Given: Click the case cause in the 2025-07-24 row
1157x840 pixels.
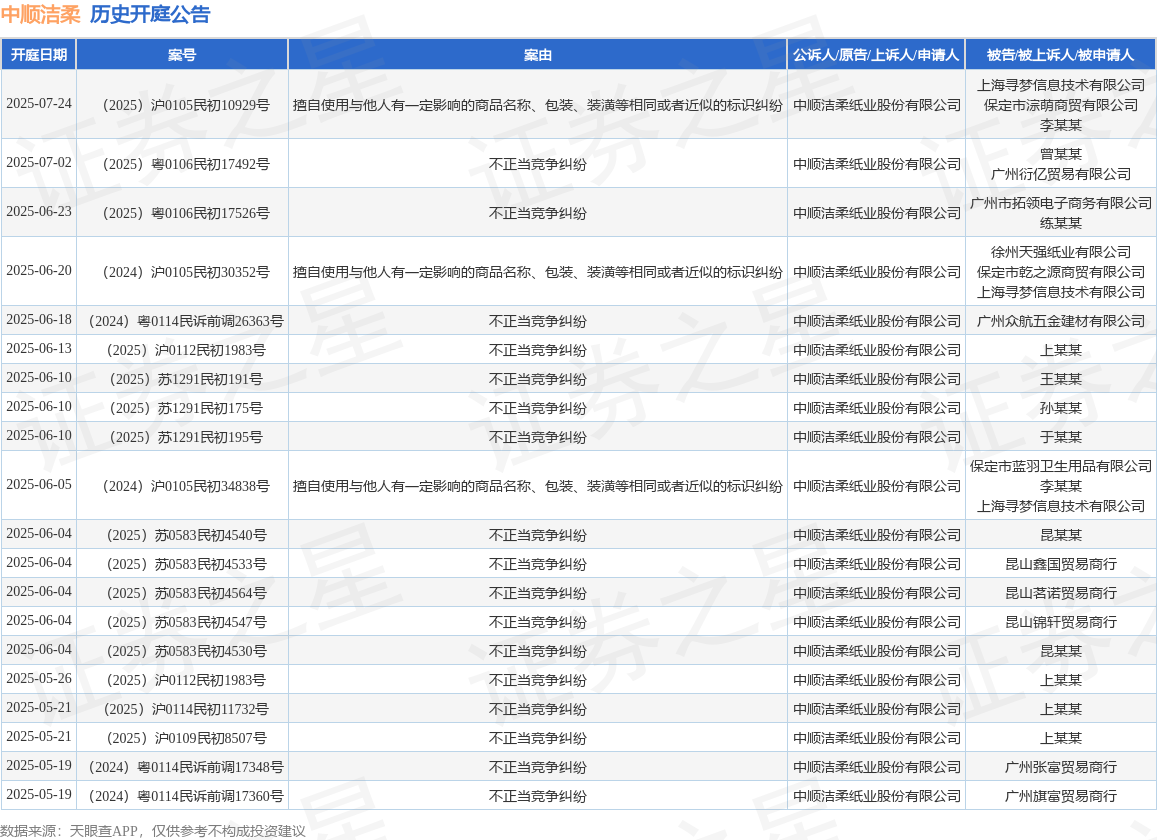Looking at the screenshot, I should point(537,105).
